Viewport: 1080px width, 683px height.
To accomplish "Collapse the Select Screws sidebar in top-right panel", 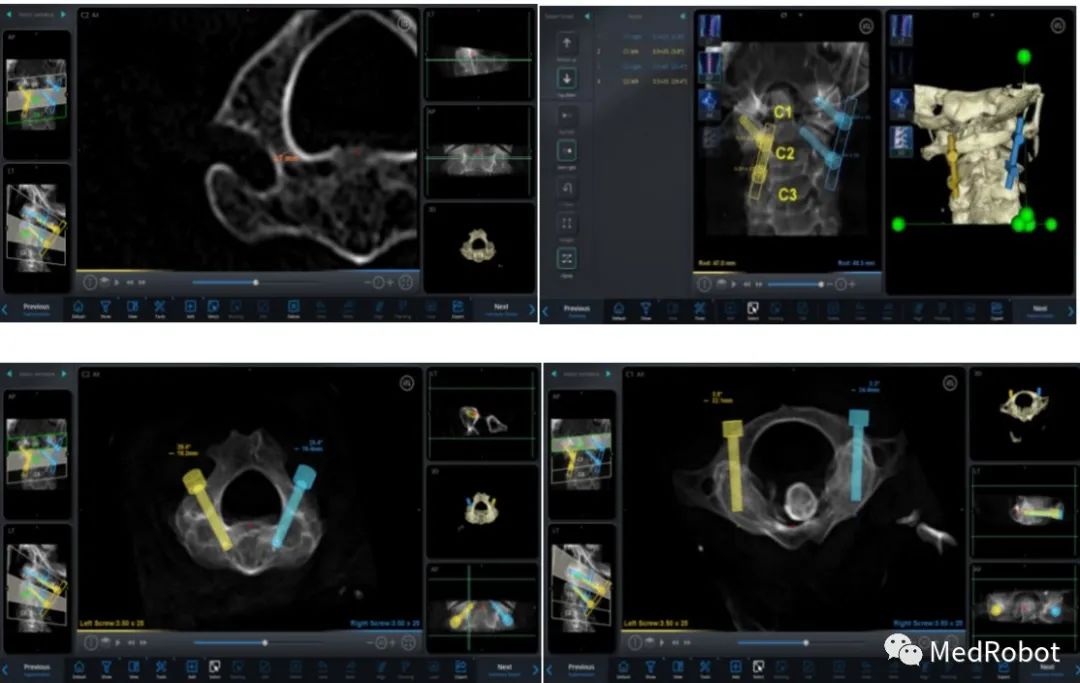I will pos(587,16).
